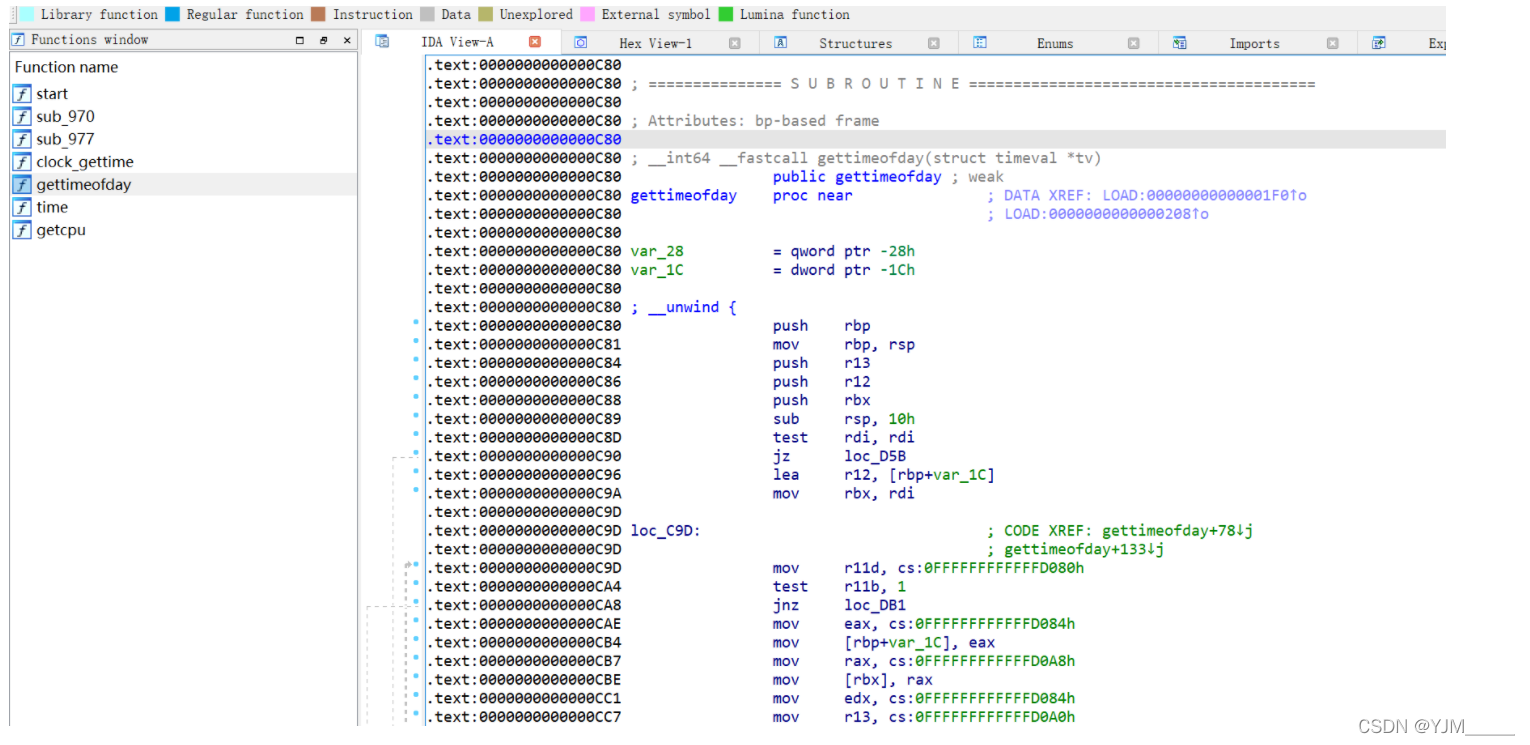
Task: Close the IDA View-A tab
Action: click(535, 42)
